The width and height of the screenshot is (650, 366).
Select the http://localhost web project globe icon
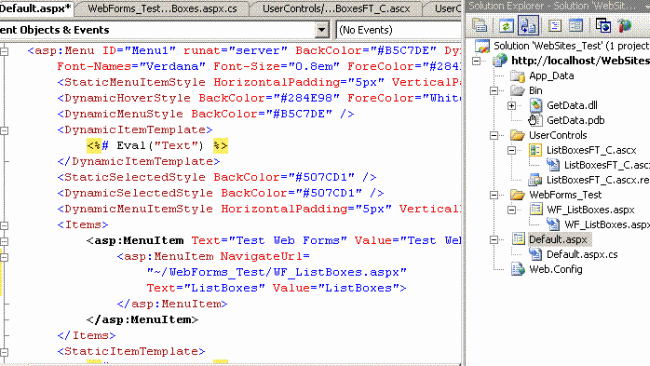500,61
